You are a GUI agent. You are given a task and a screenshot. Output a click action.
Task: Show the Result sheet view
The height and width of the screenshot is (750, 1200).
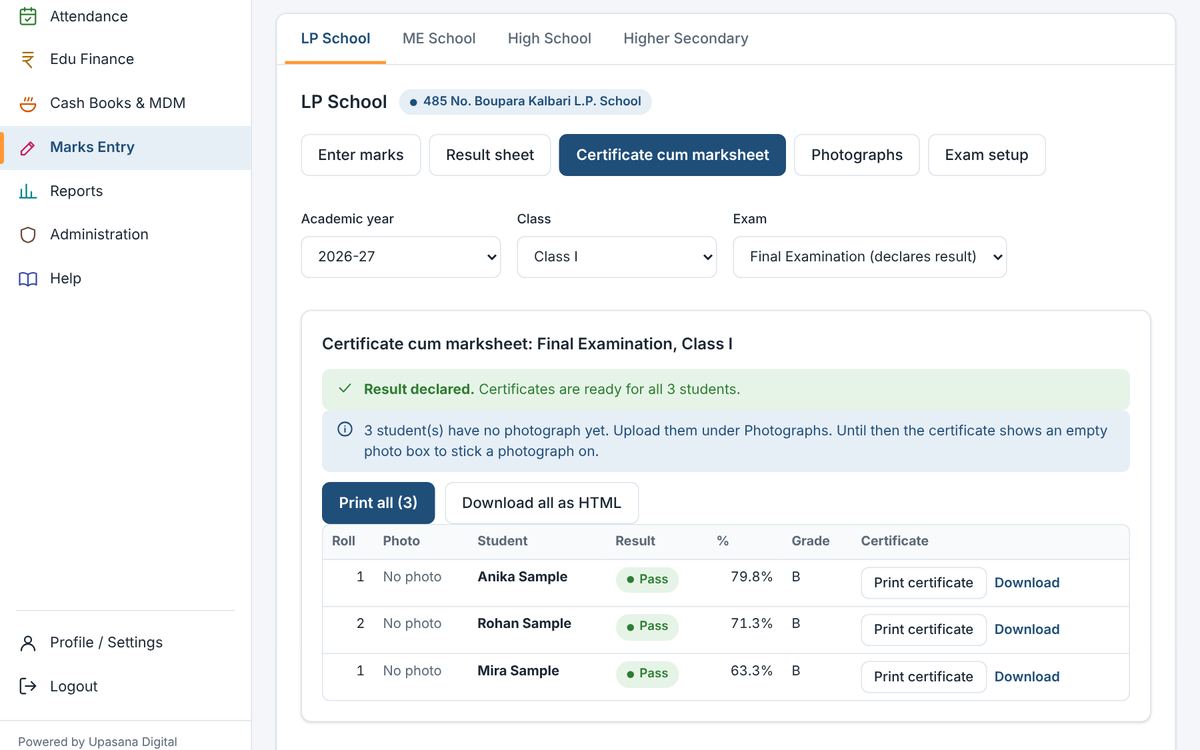tap(490, 155)
